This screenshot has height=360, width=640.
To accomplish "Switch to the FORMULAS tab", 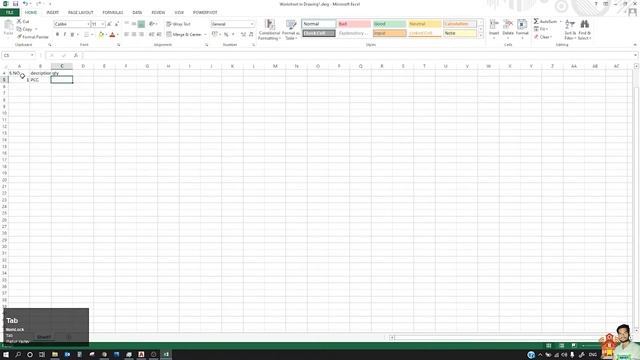I will click(x=113, y=13).
